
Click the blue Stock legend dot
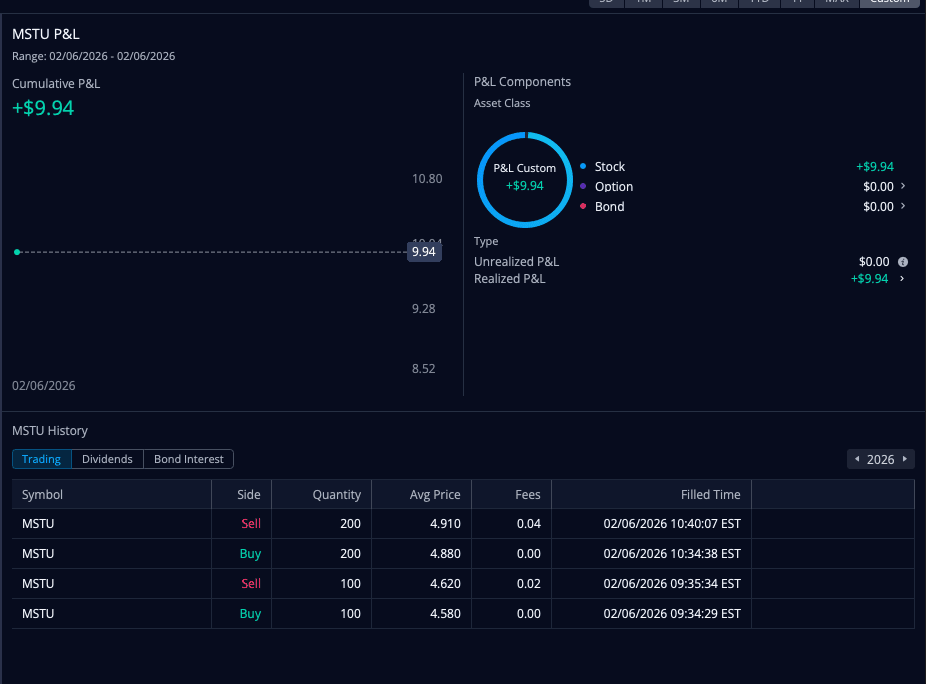583,167
